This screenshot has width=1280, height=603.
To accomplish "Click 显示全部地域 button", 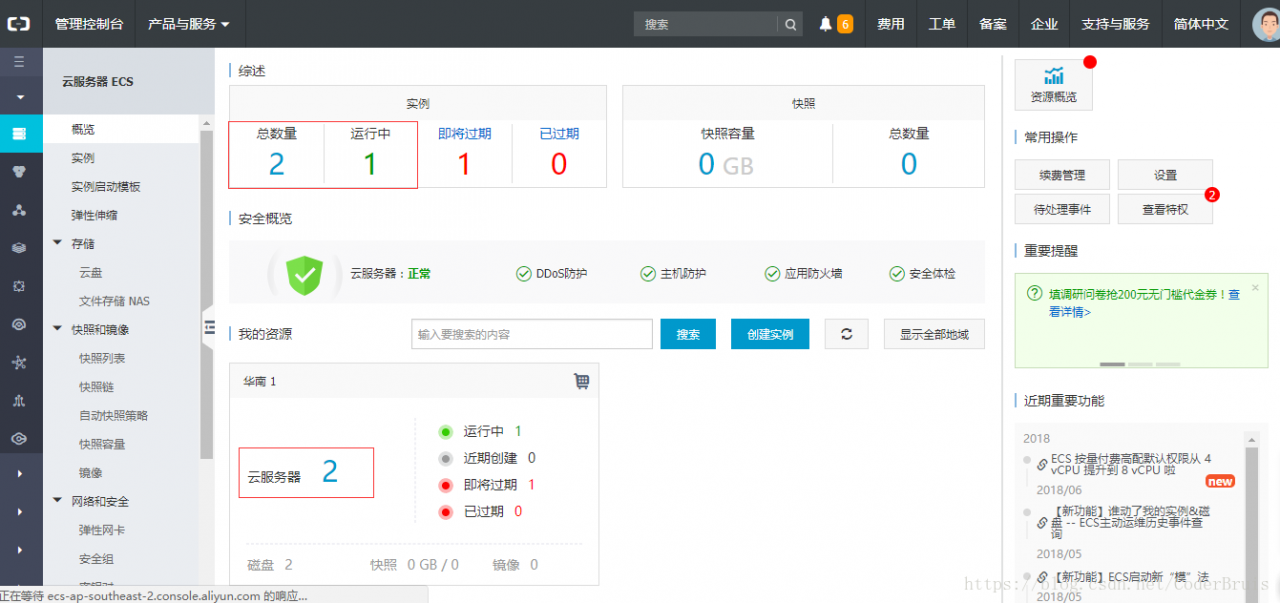I will pyautogui.click(x=934, y=334).
